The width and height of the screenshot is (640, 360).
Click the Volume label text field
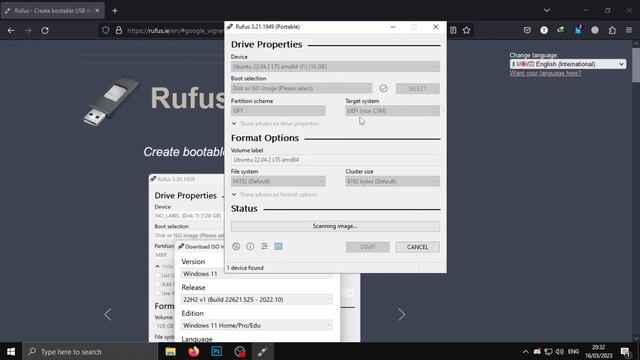pyautogui.click(x=335, y=160)
